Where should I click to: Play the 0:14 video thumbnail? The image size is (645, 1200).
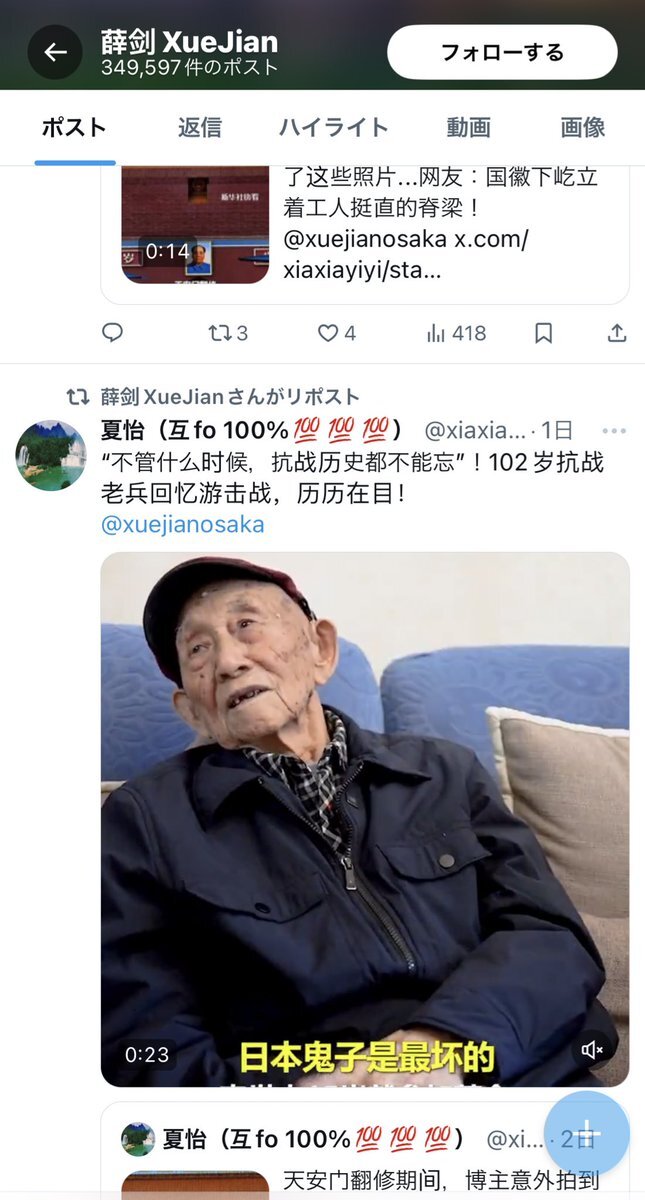195,225
